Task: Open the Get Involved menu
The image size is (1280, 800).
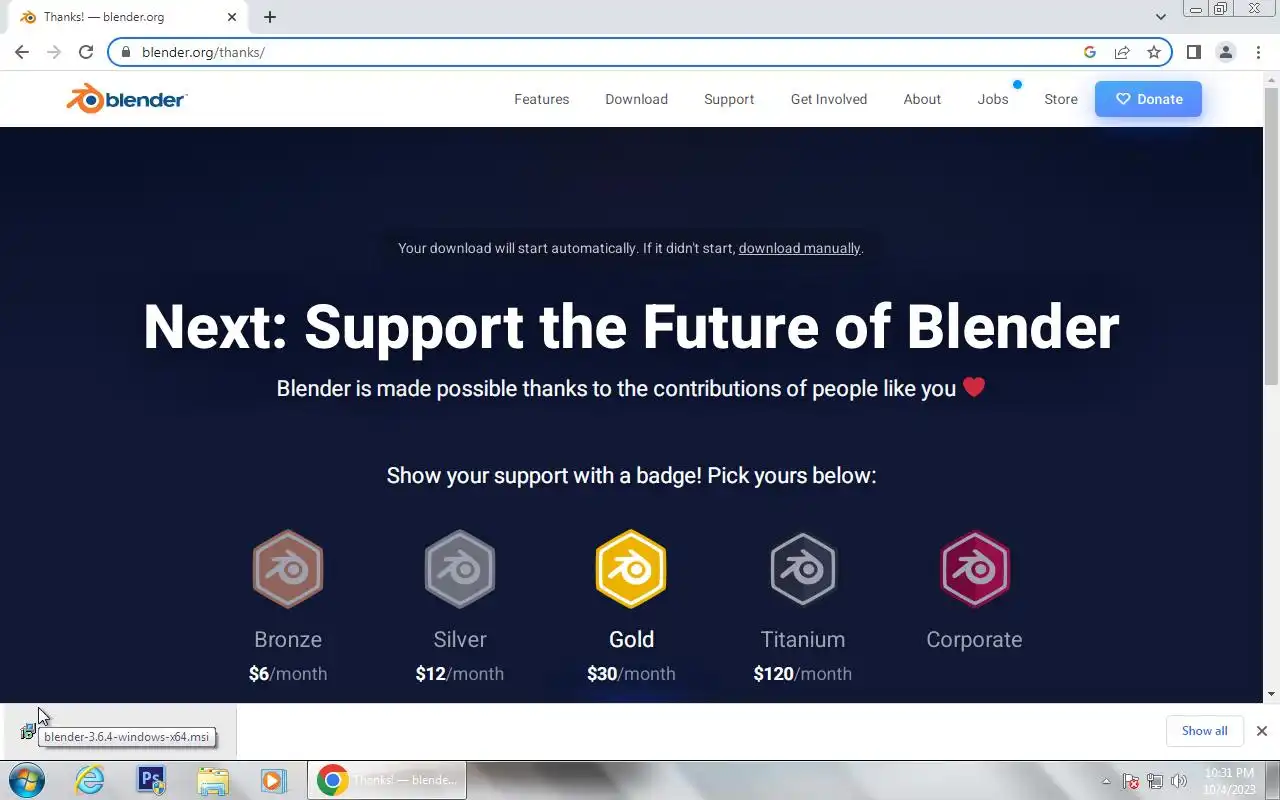Action: (x=829, y=99)
